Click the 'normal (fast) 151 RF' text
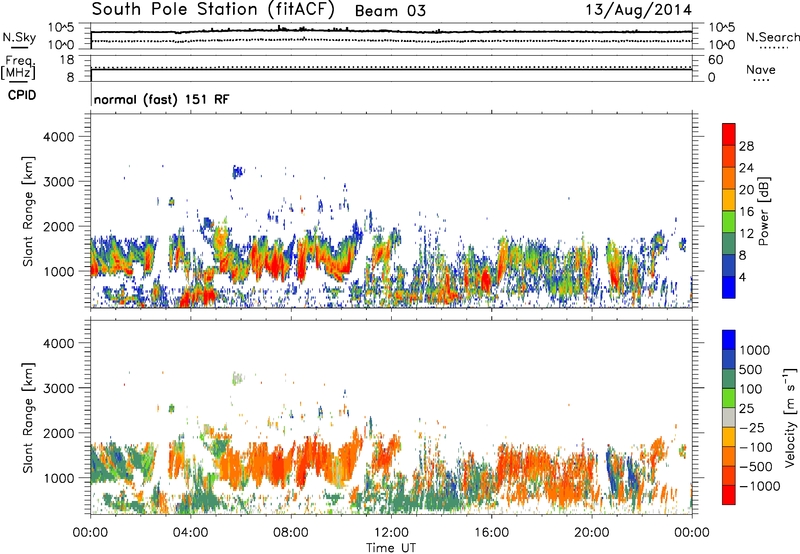This screenshot has width=800, height=554. tap(162, 99)
